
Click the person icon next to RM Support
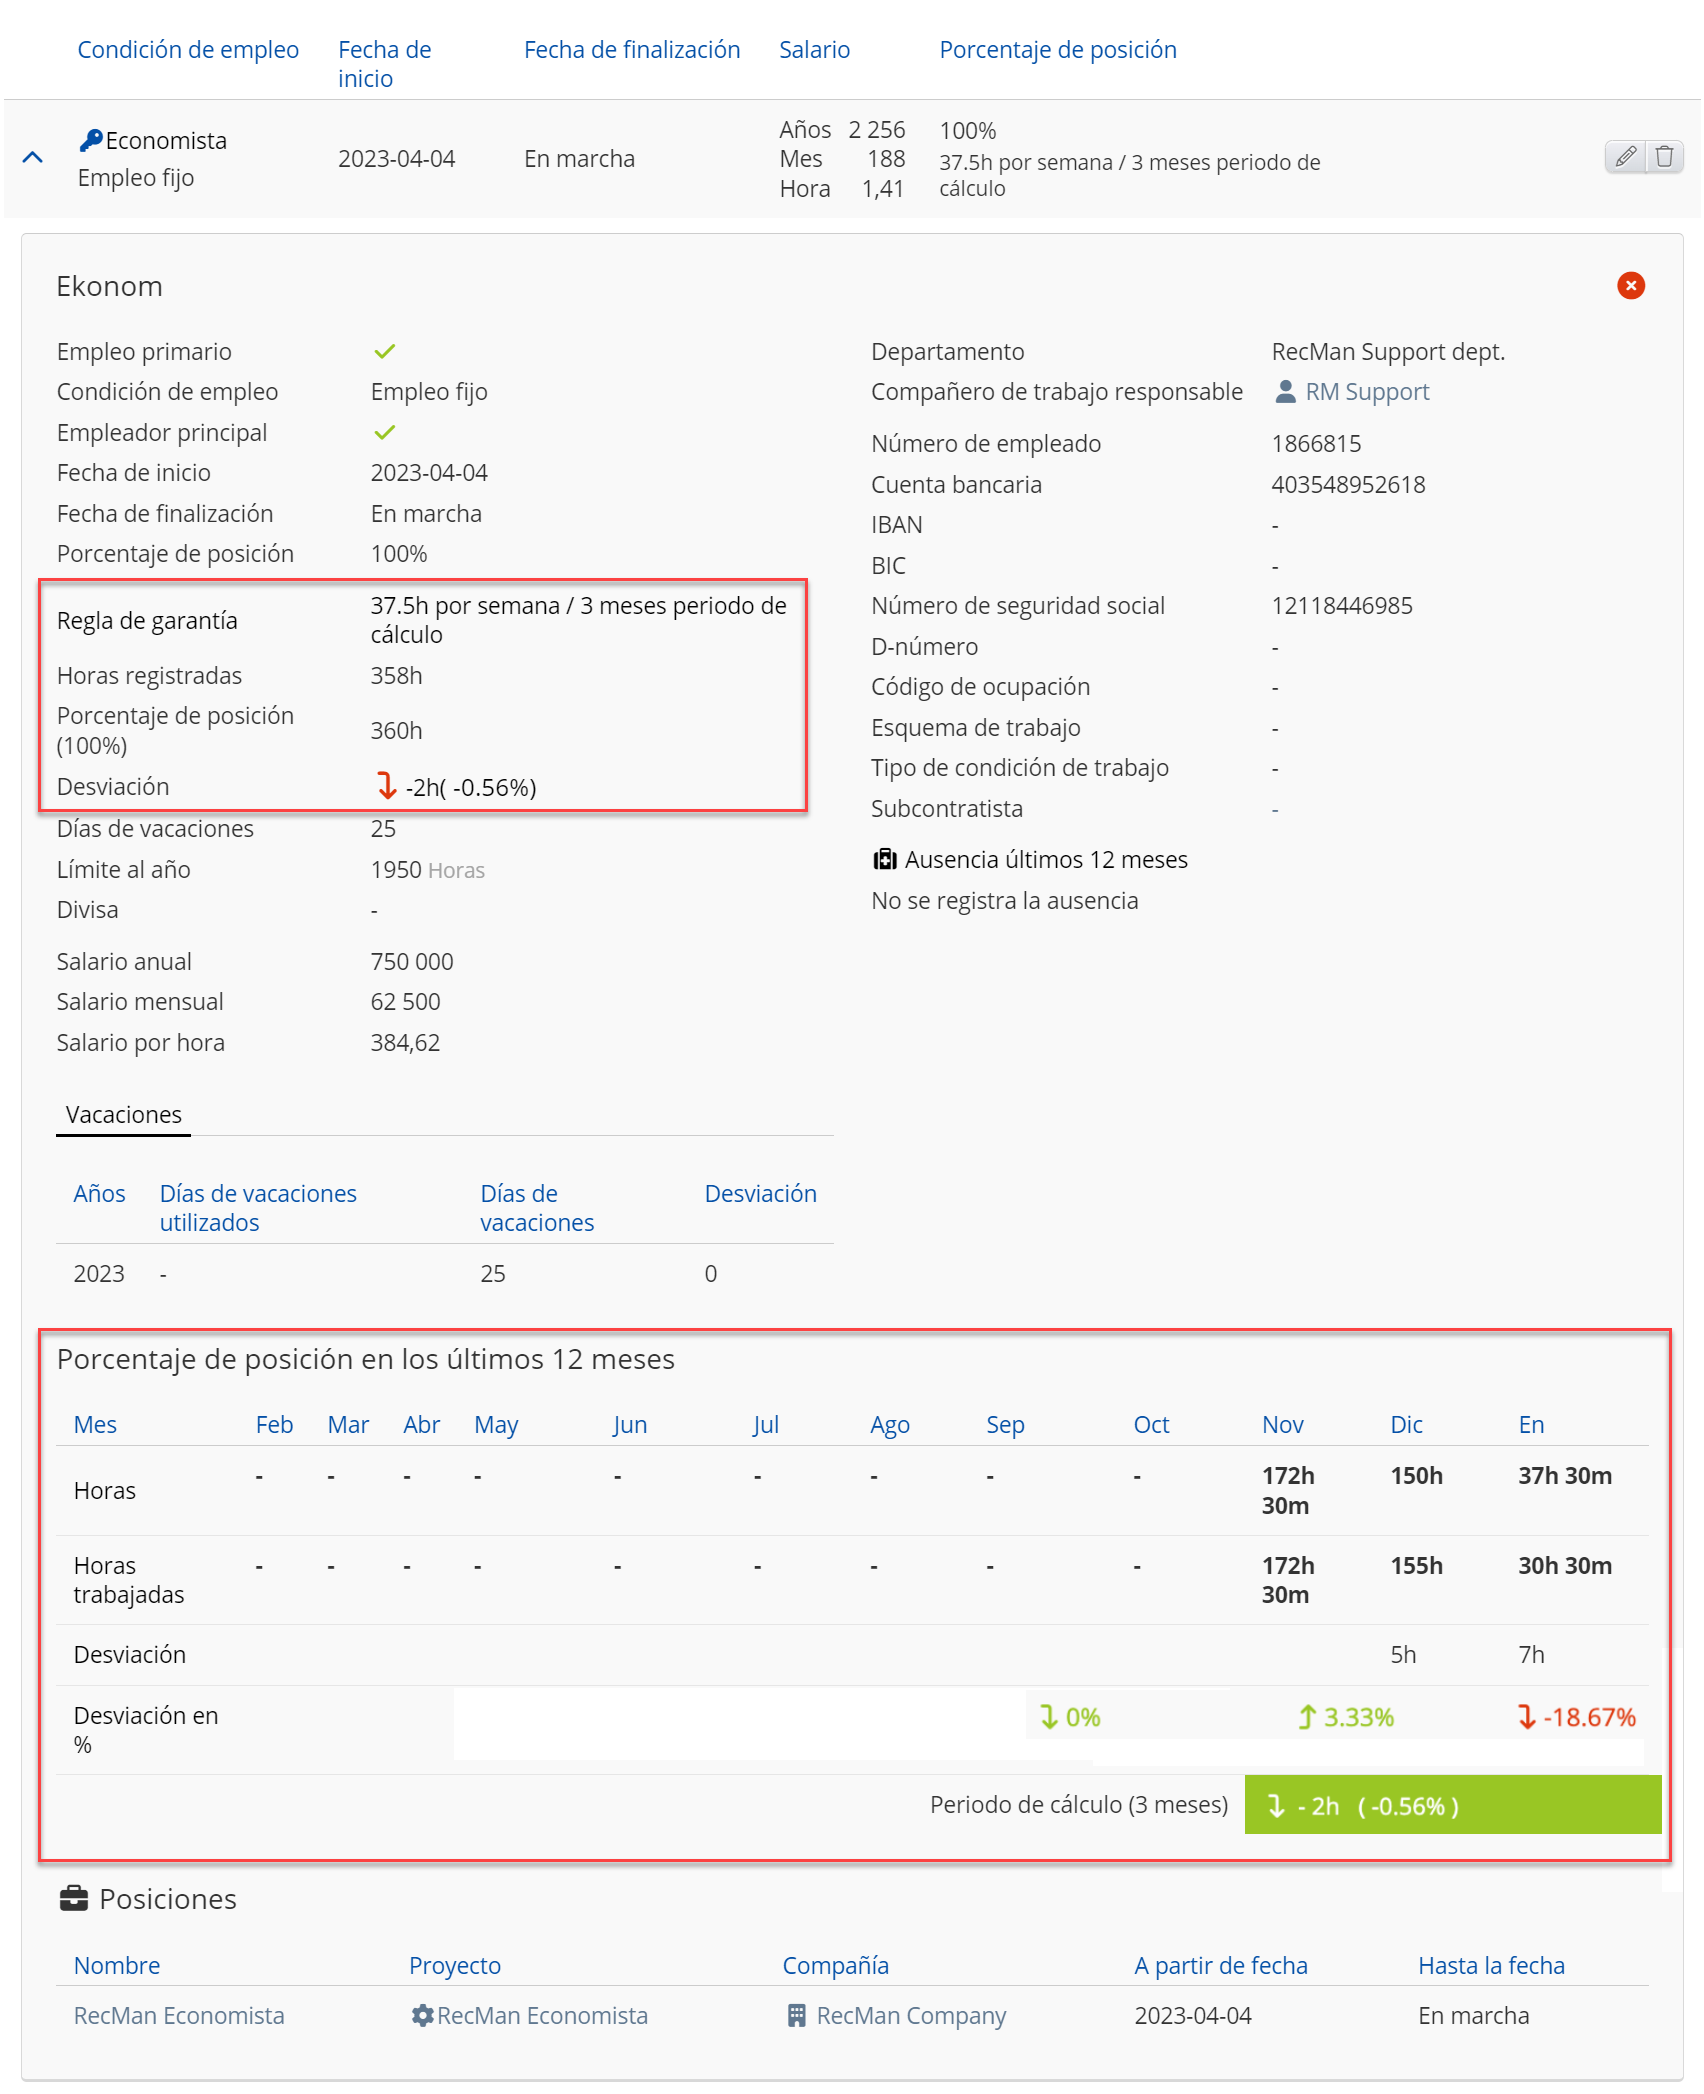tap(1285, 392)
